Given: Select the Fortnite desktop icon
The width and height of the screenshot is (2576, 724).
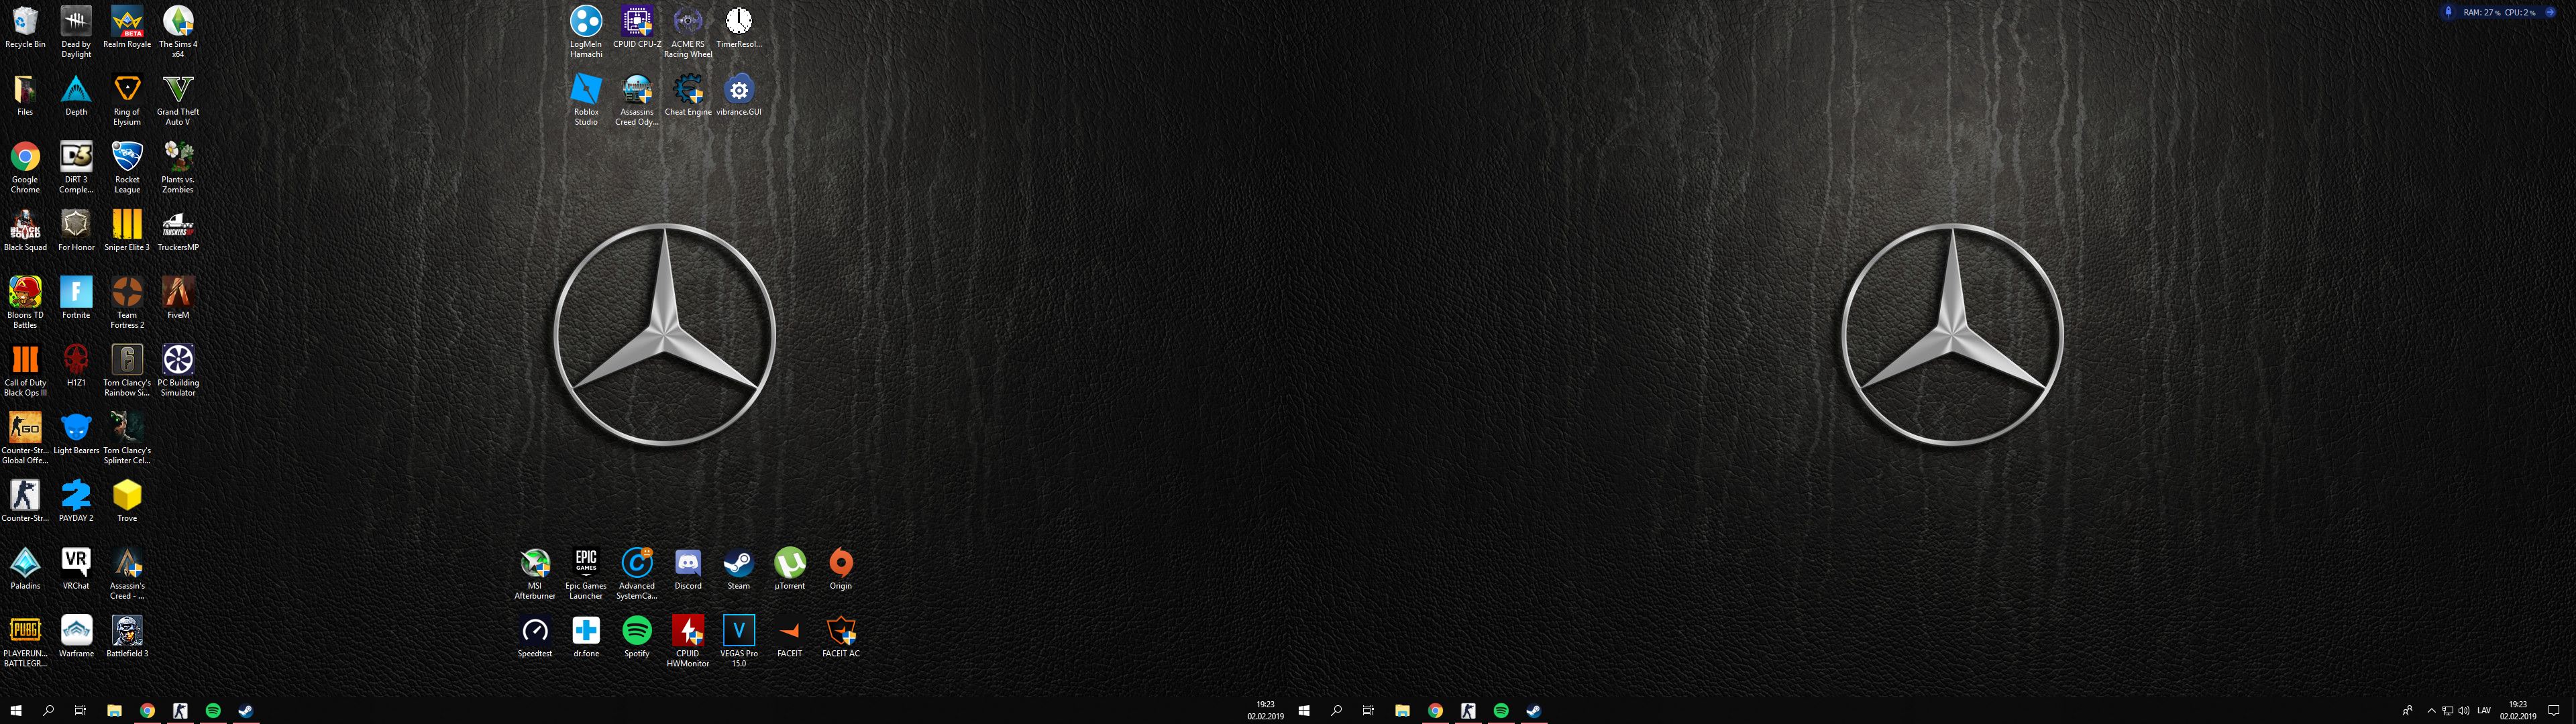Looking at the screenshot, I should (x=76, y=298).
